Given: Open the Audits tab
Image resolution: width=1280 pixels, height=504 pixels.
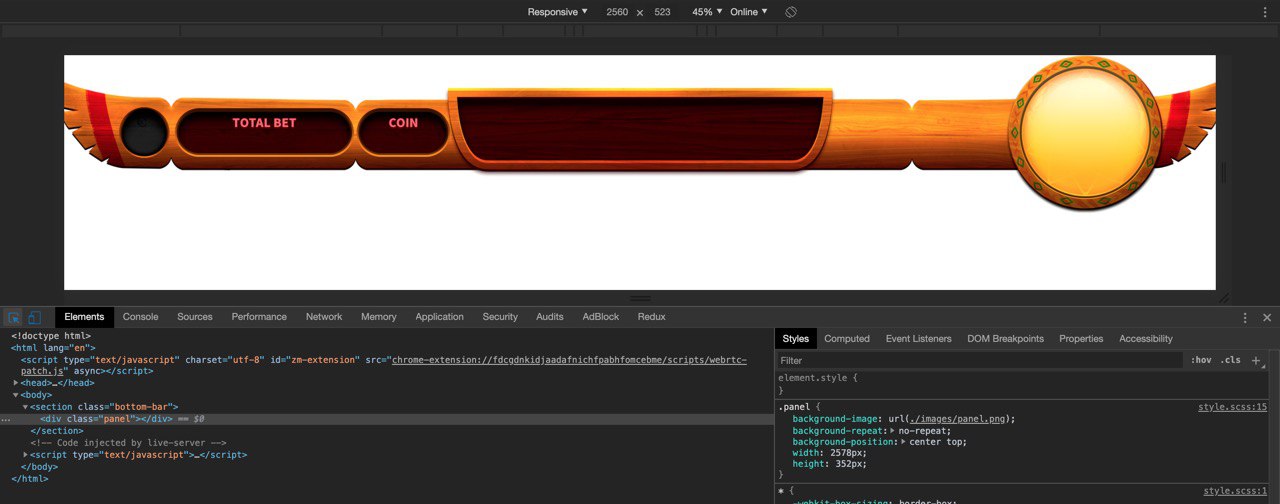Looking at the screenshot, I should coord(550,317).
